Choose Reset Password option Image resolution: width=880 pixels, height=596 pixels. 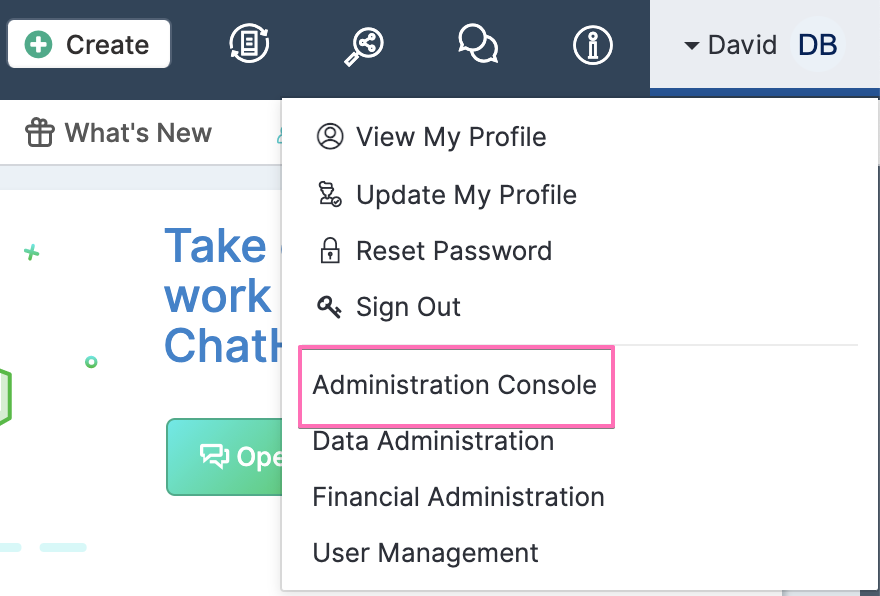pyautogui.click(x=454, y=251)
